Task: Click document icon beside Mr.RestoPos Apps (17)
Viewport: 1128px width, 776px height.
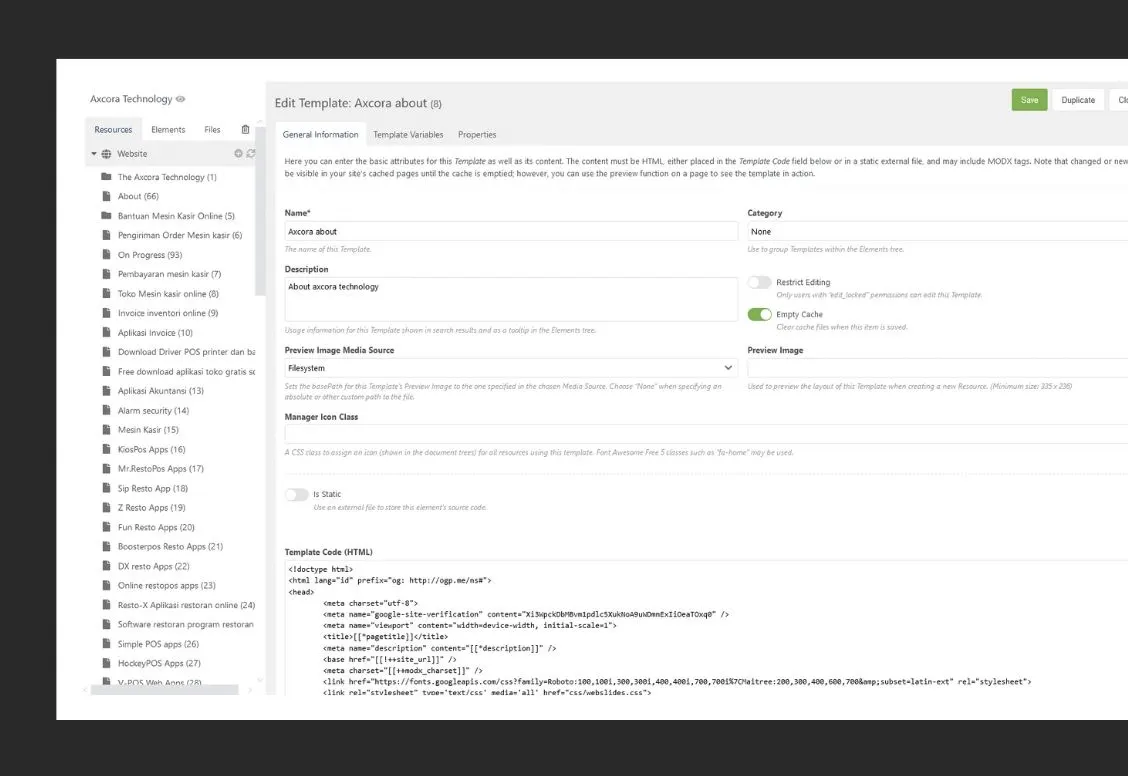Action: tap(106, 468)
